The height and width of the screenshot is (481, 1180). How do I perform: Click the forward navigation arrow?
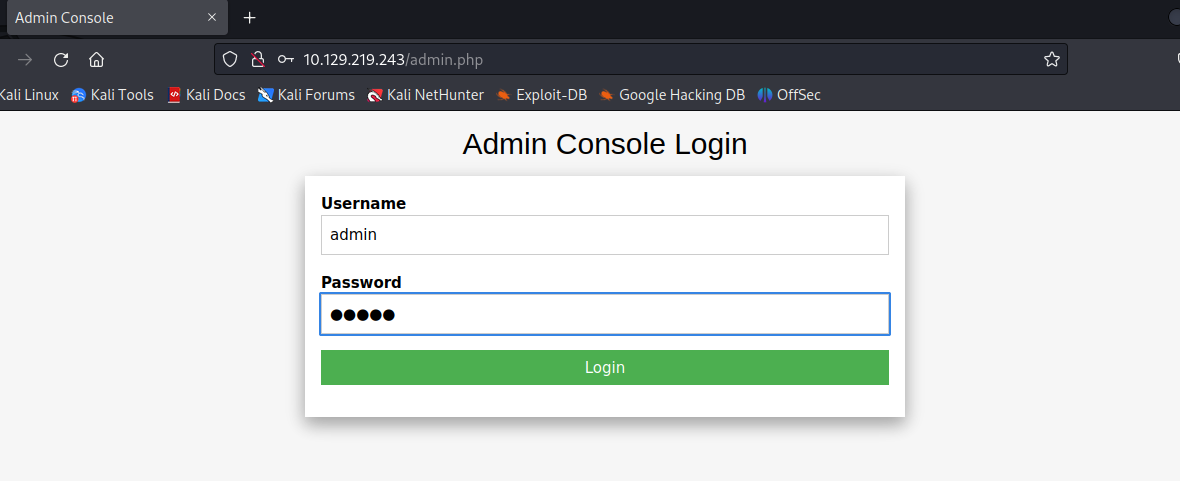coord(25,60)
